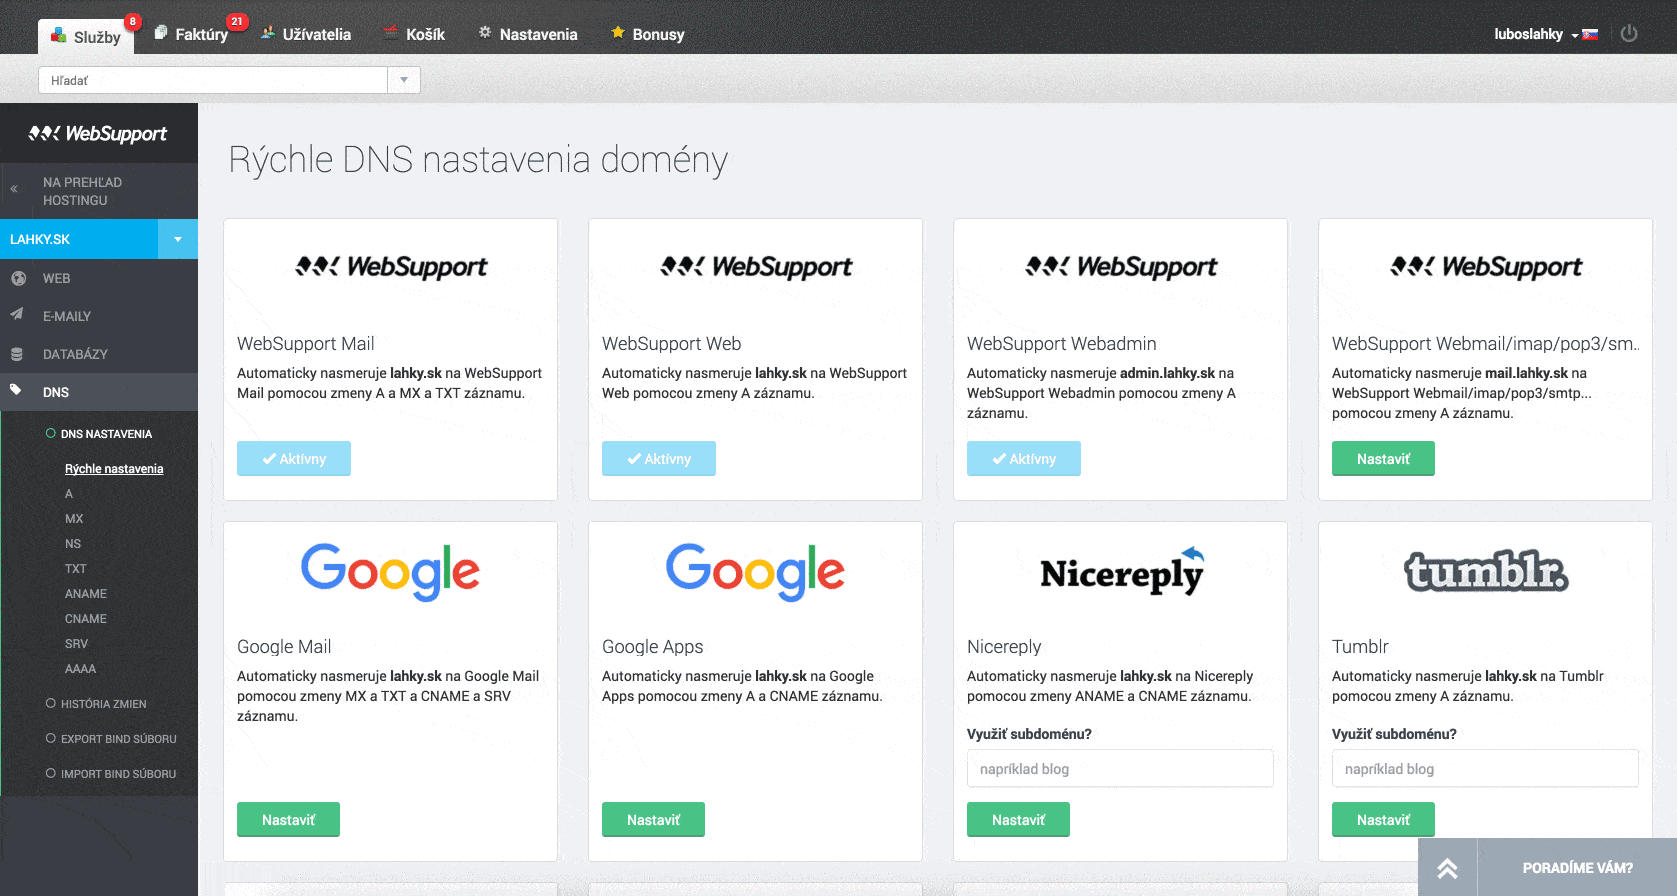The height and width of the screenshot is (896, 1677).
Task: Open the AAAA record list
Action: 80,669
